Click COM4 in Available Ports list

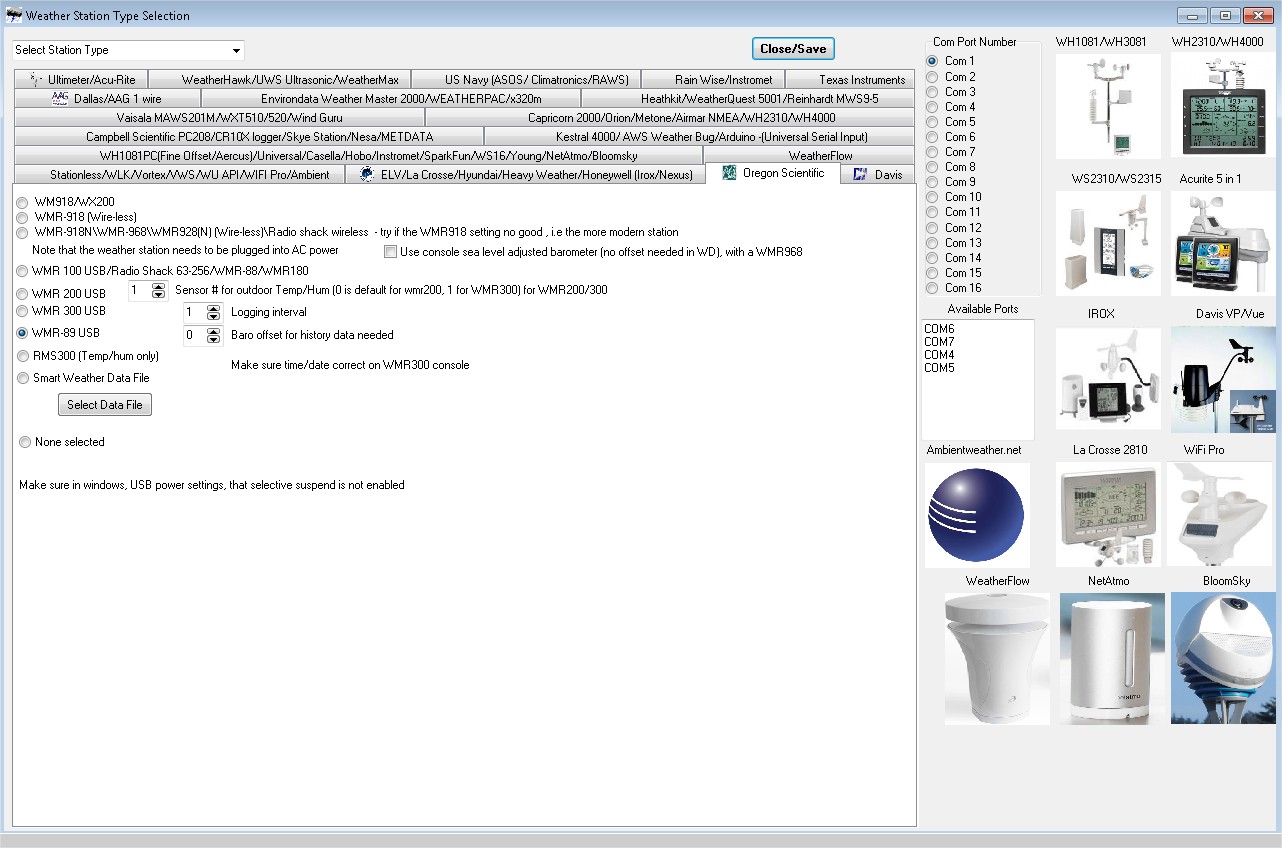pos(939,355)
